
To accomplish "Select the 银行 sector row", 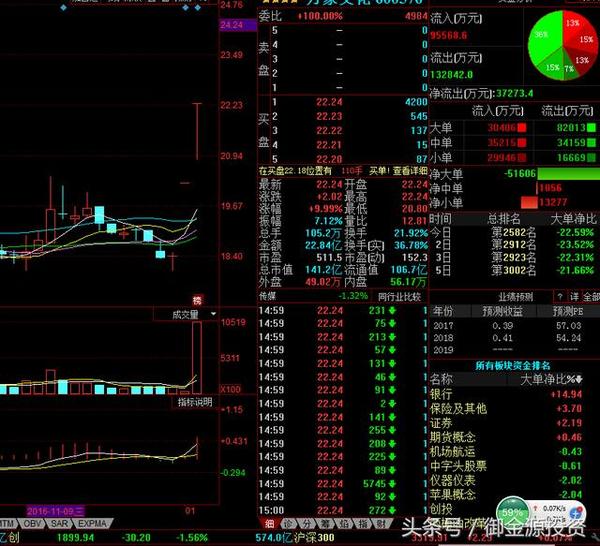I will 506,394.
